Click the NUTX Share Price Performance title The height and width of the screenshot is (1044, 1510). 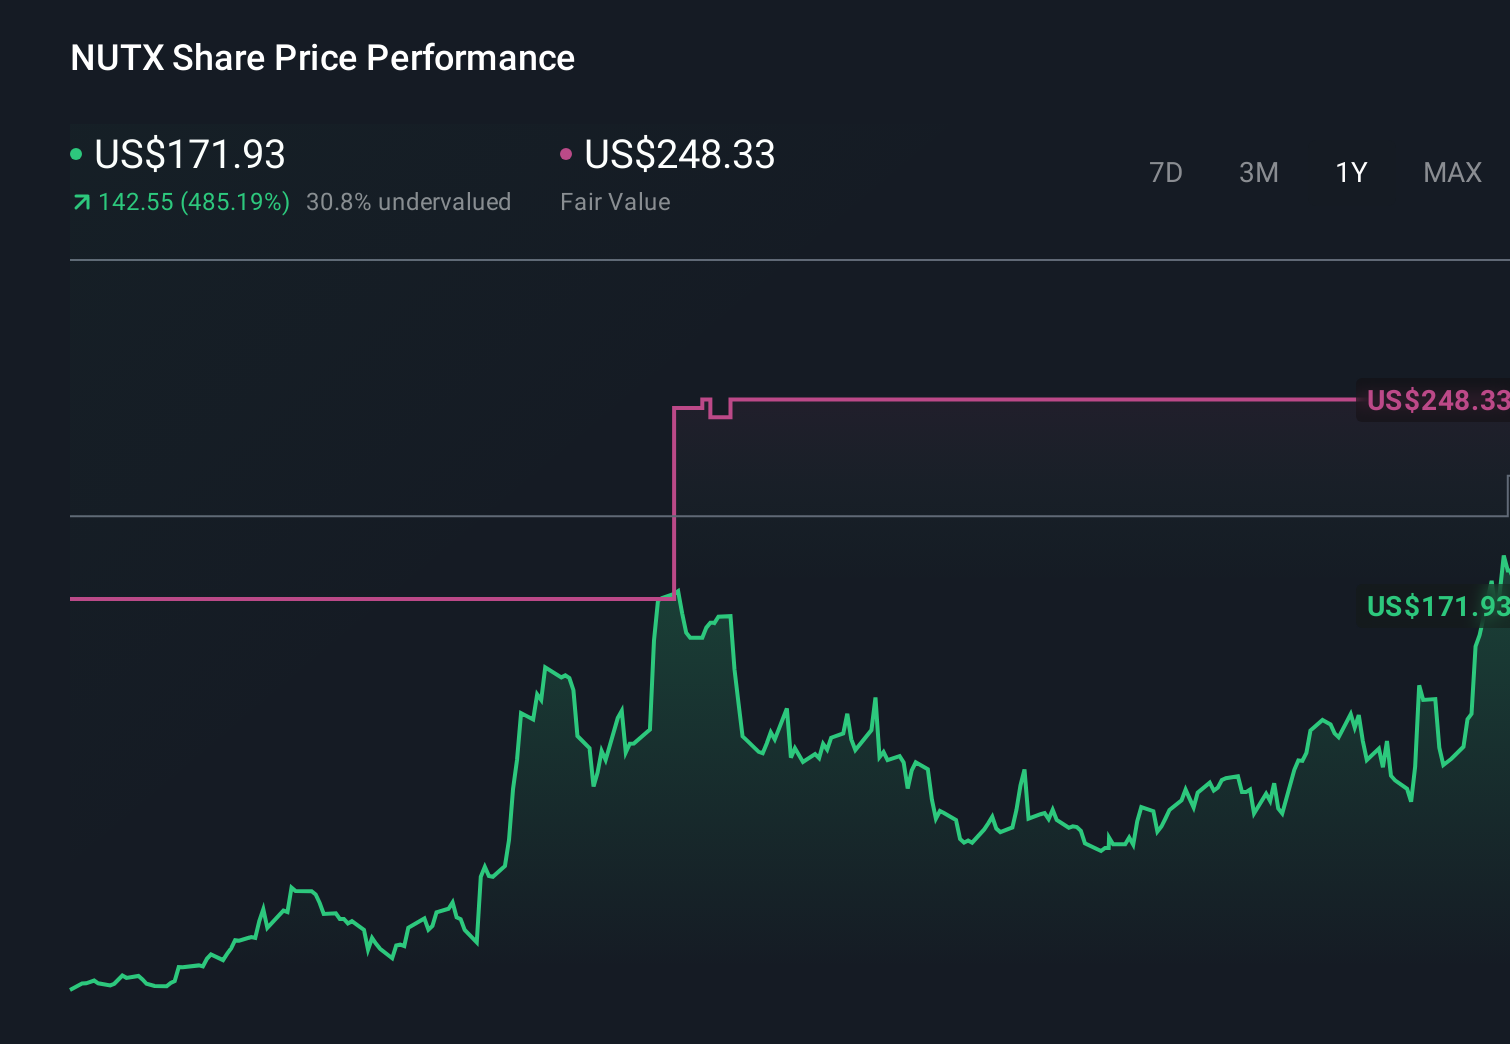(321, 57)
